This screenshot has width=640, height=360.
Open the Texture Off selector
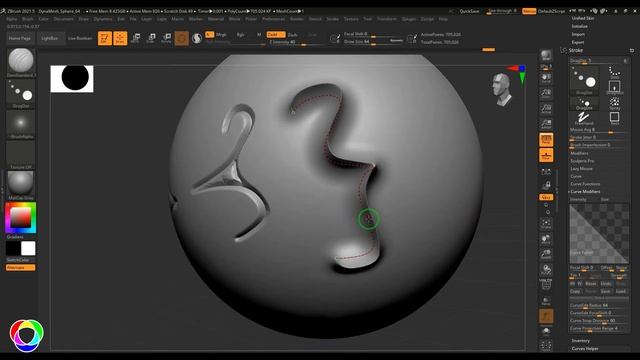point(21,155)
